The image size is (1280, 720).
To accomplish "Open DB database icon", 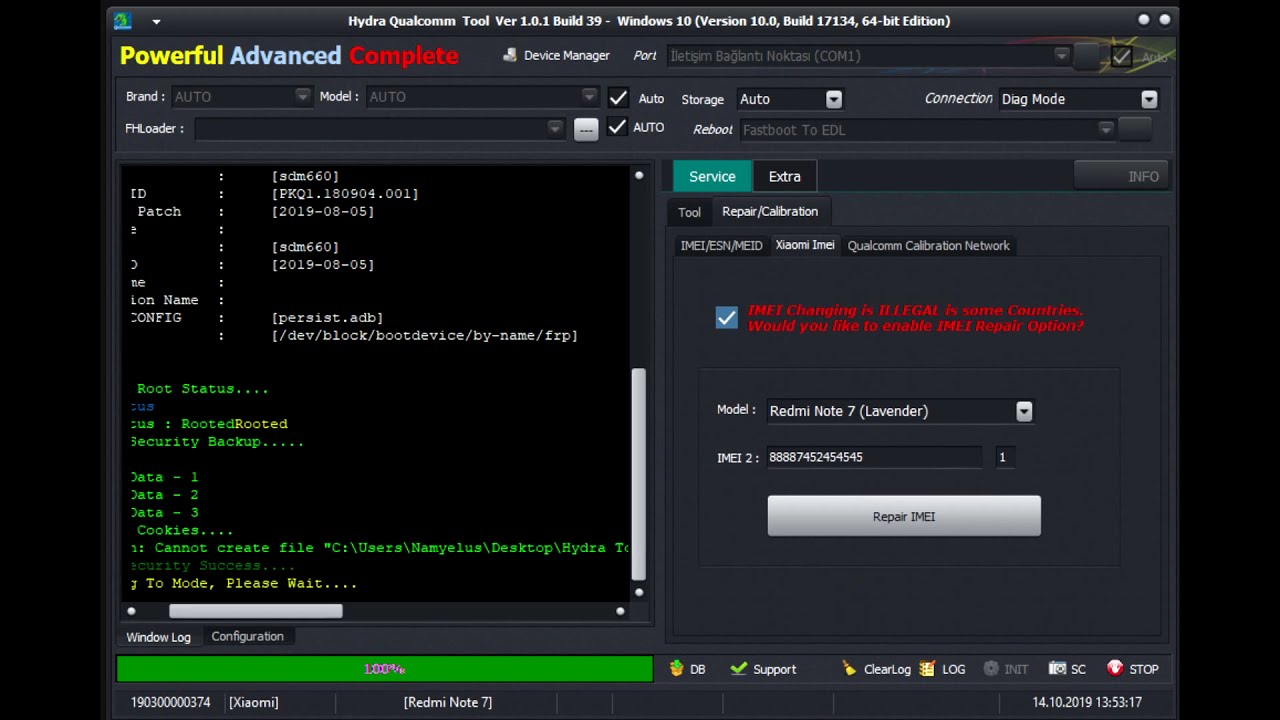I will [x=677, y=668].
